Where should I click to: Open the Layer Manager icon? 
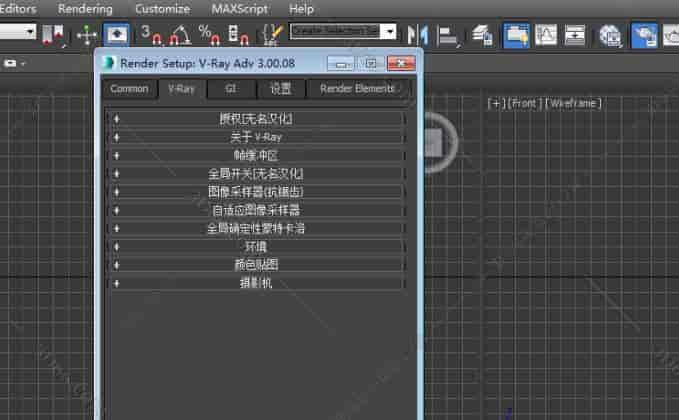[x=481, y=34]
